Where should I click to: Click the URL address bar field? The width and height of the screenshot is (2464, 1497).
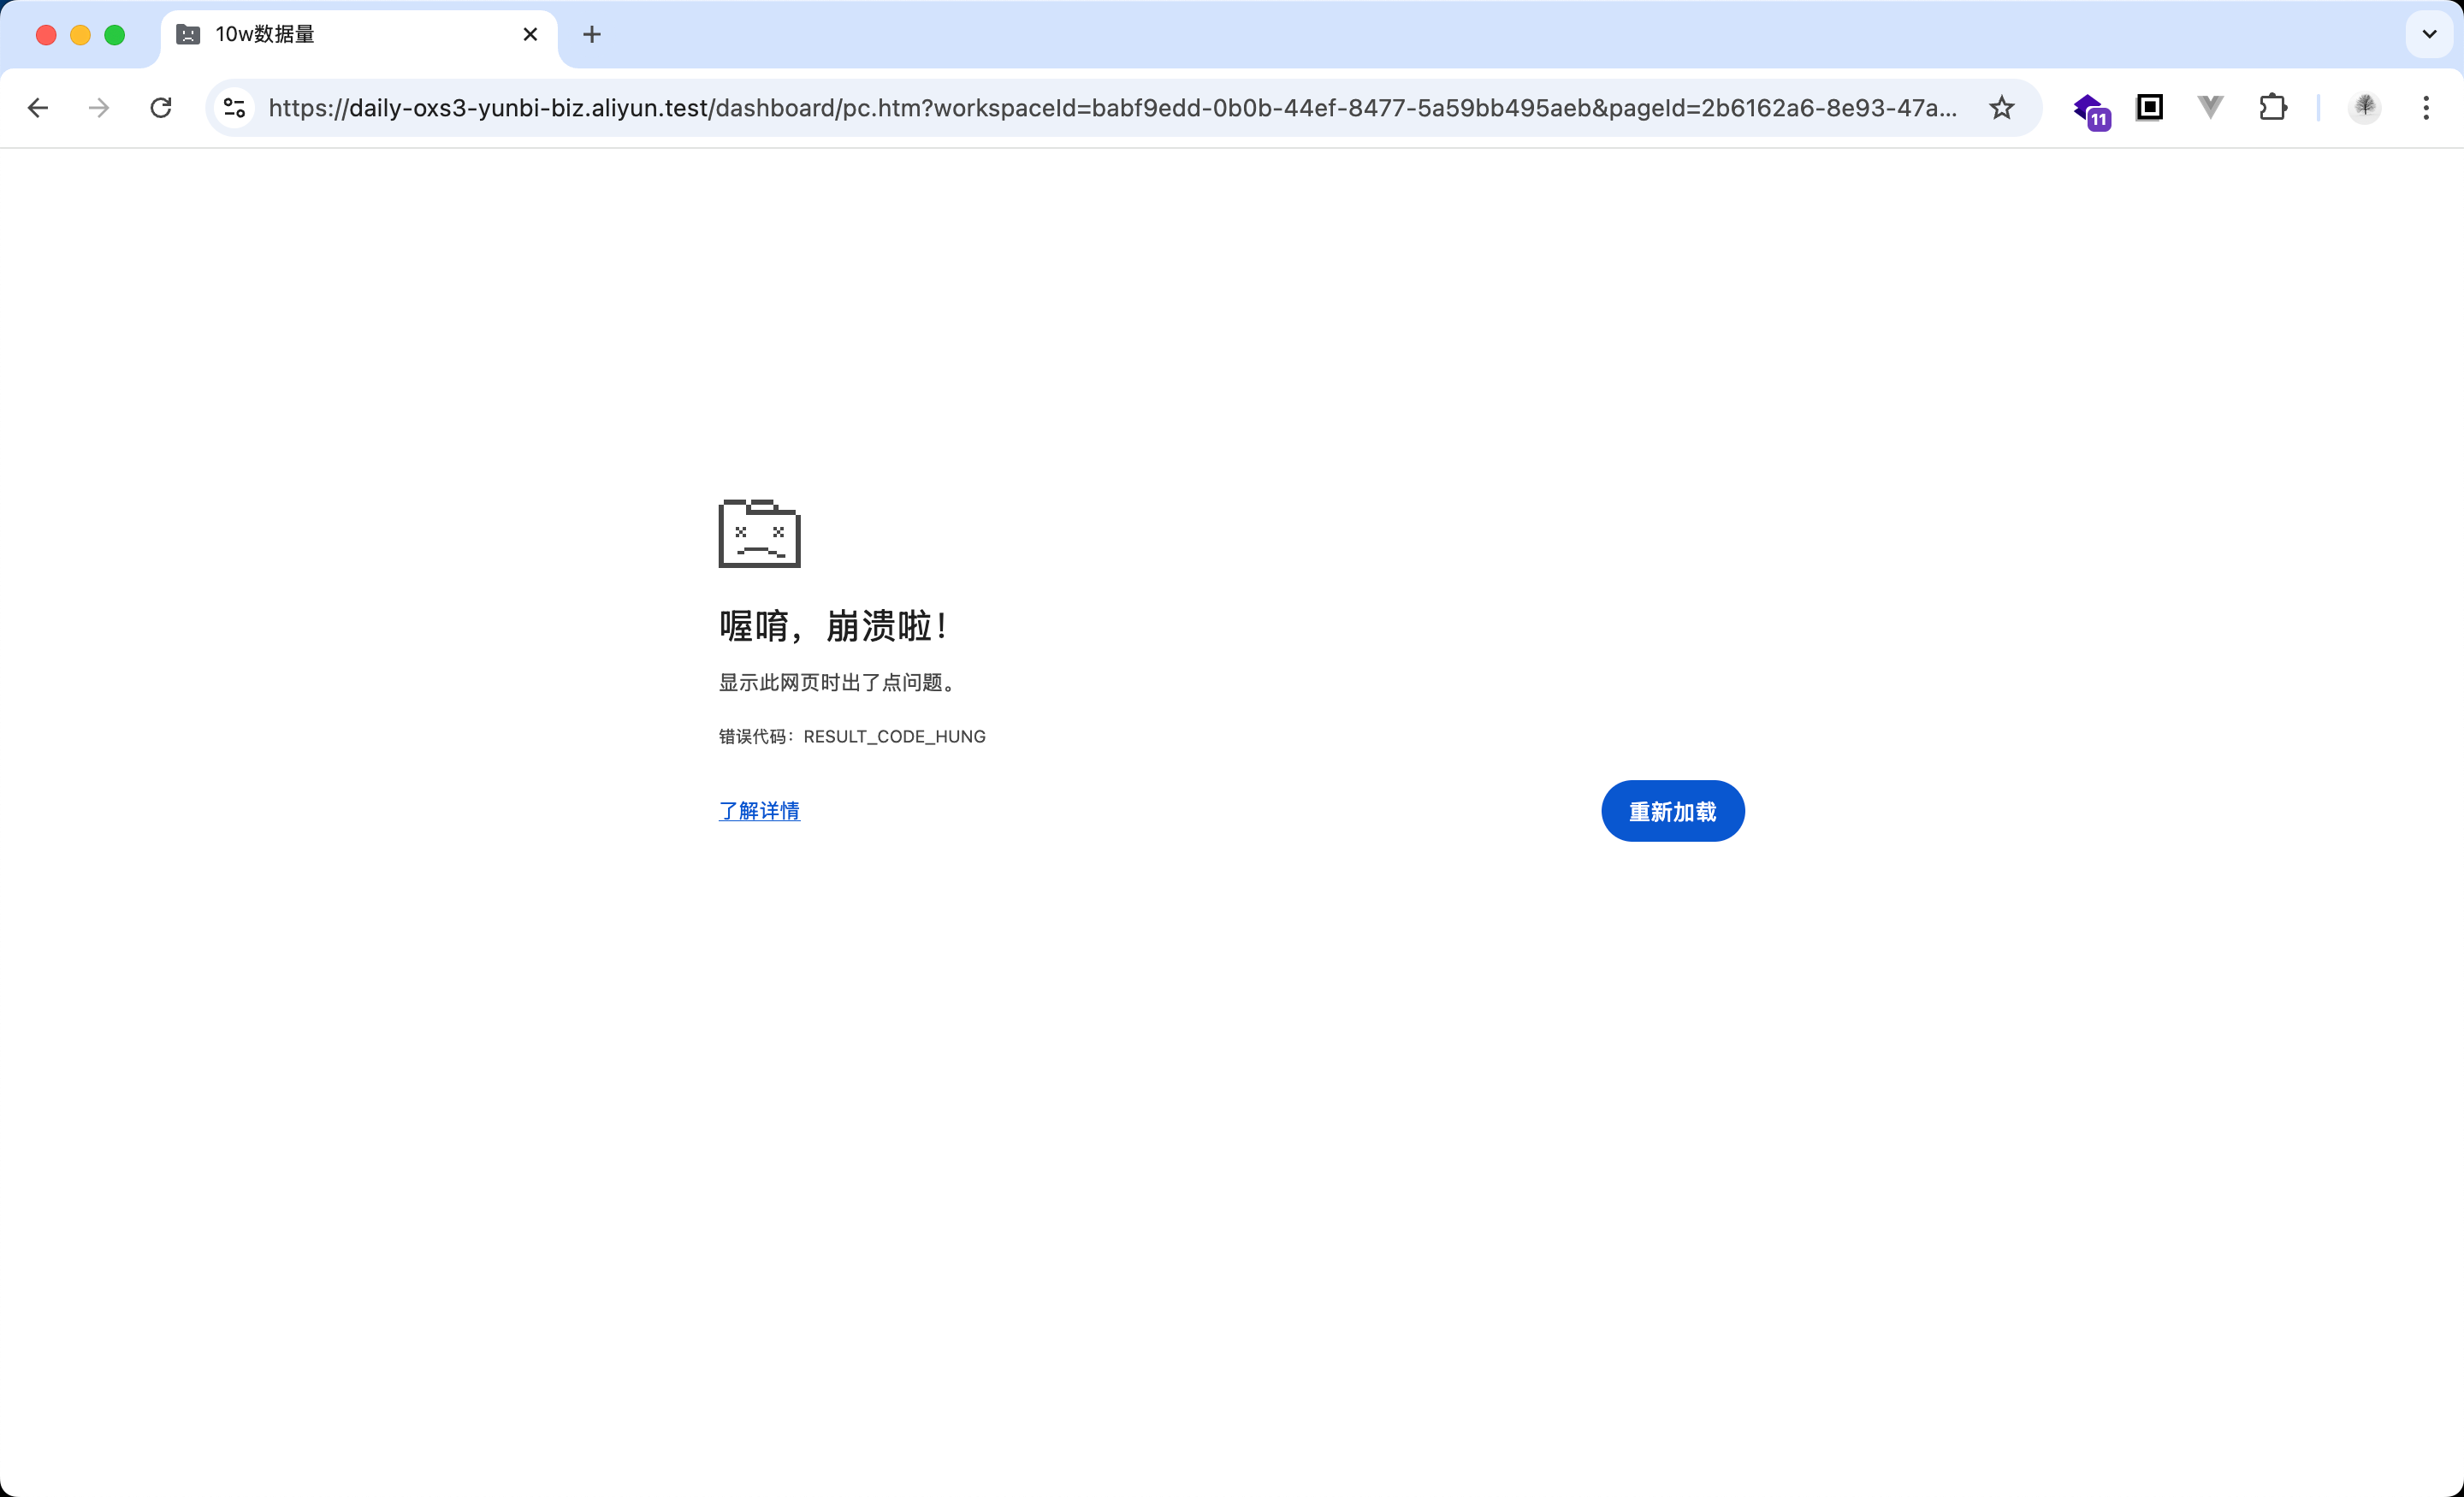(1113, 108)
